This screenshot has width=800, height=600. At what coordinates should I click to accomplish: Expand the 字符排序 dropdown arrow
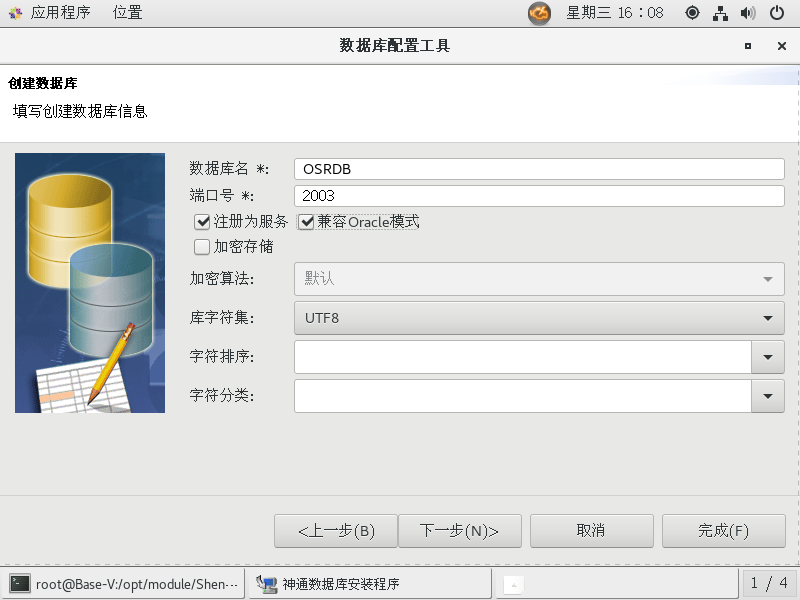click(x=767, y=357)
